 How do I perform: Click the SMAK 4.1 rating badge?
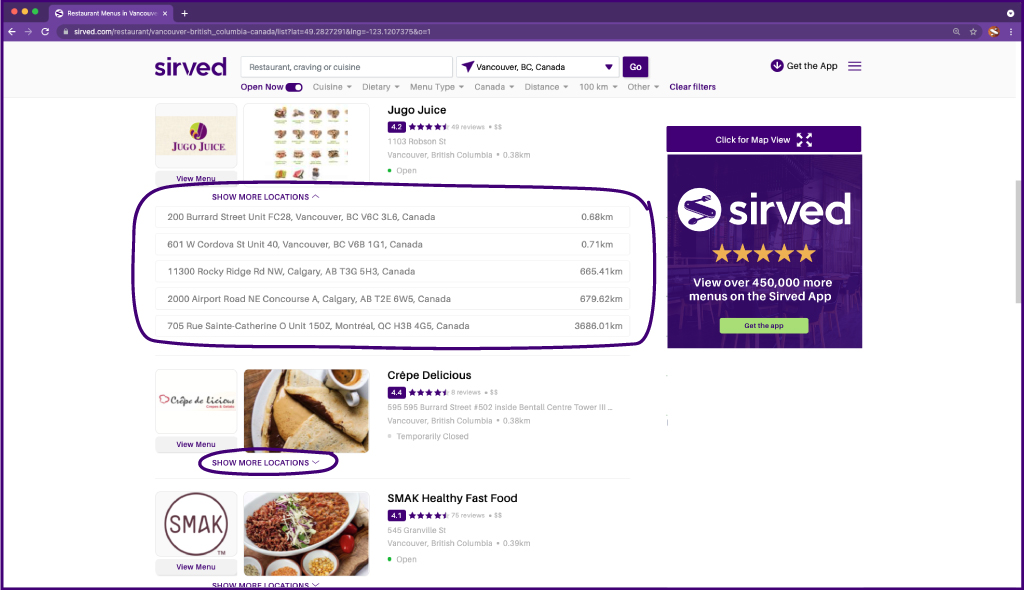[396, 516]
